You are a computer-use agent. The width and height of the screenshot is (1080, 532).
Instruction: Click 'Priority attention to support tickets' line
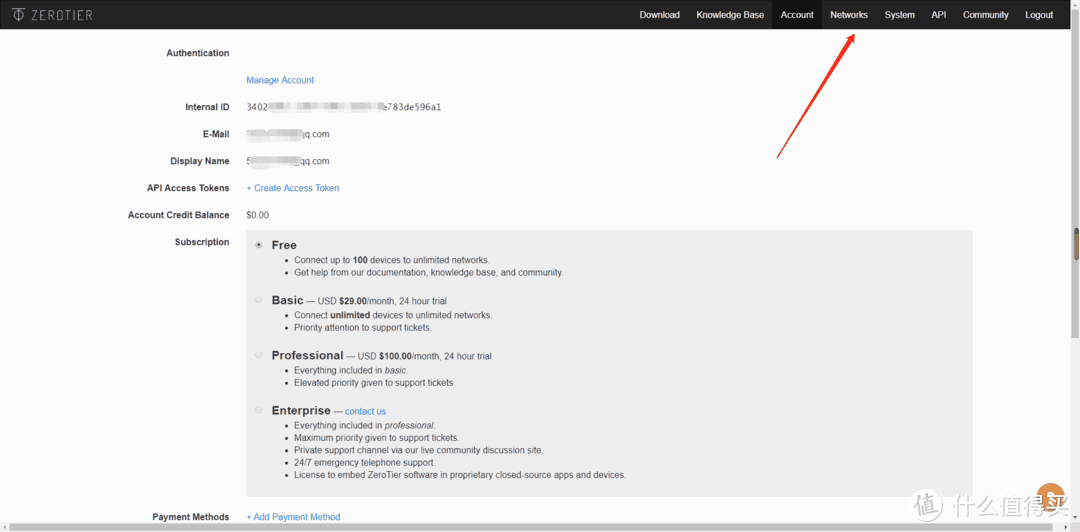tap(363, 327)
